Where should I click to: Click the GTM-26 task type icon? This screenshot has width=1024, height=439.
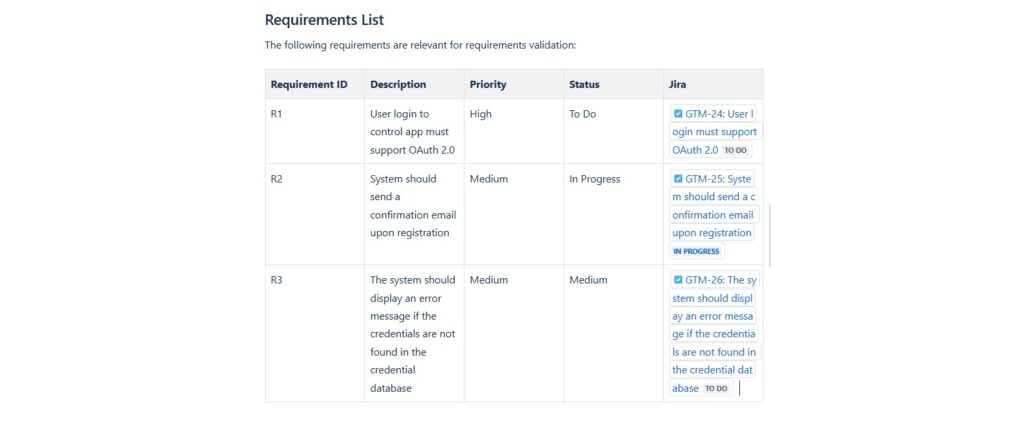click(x=678, y=280)
